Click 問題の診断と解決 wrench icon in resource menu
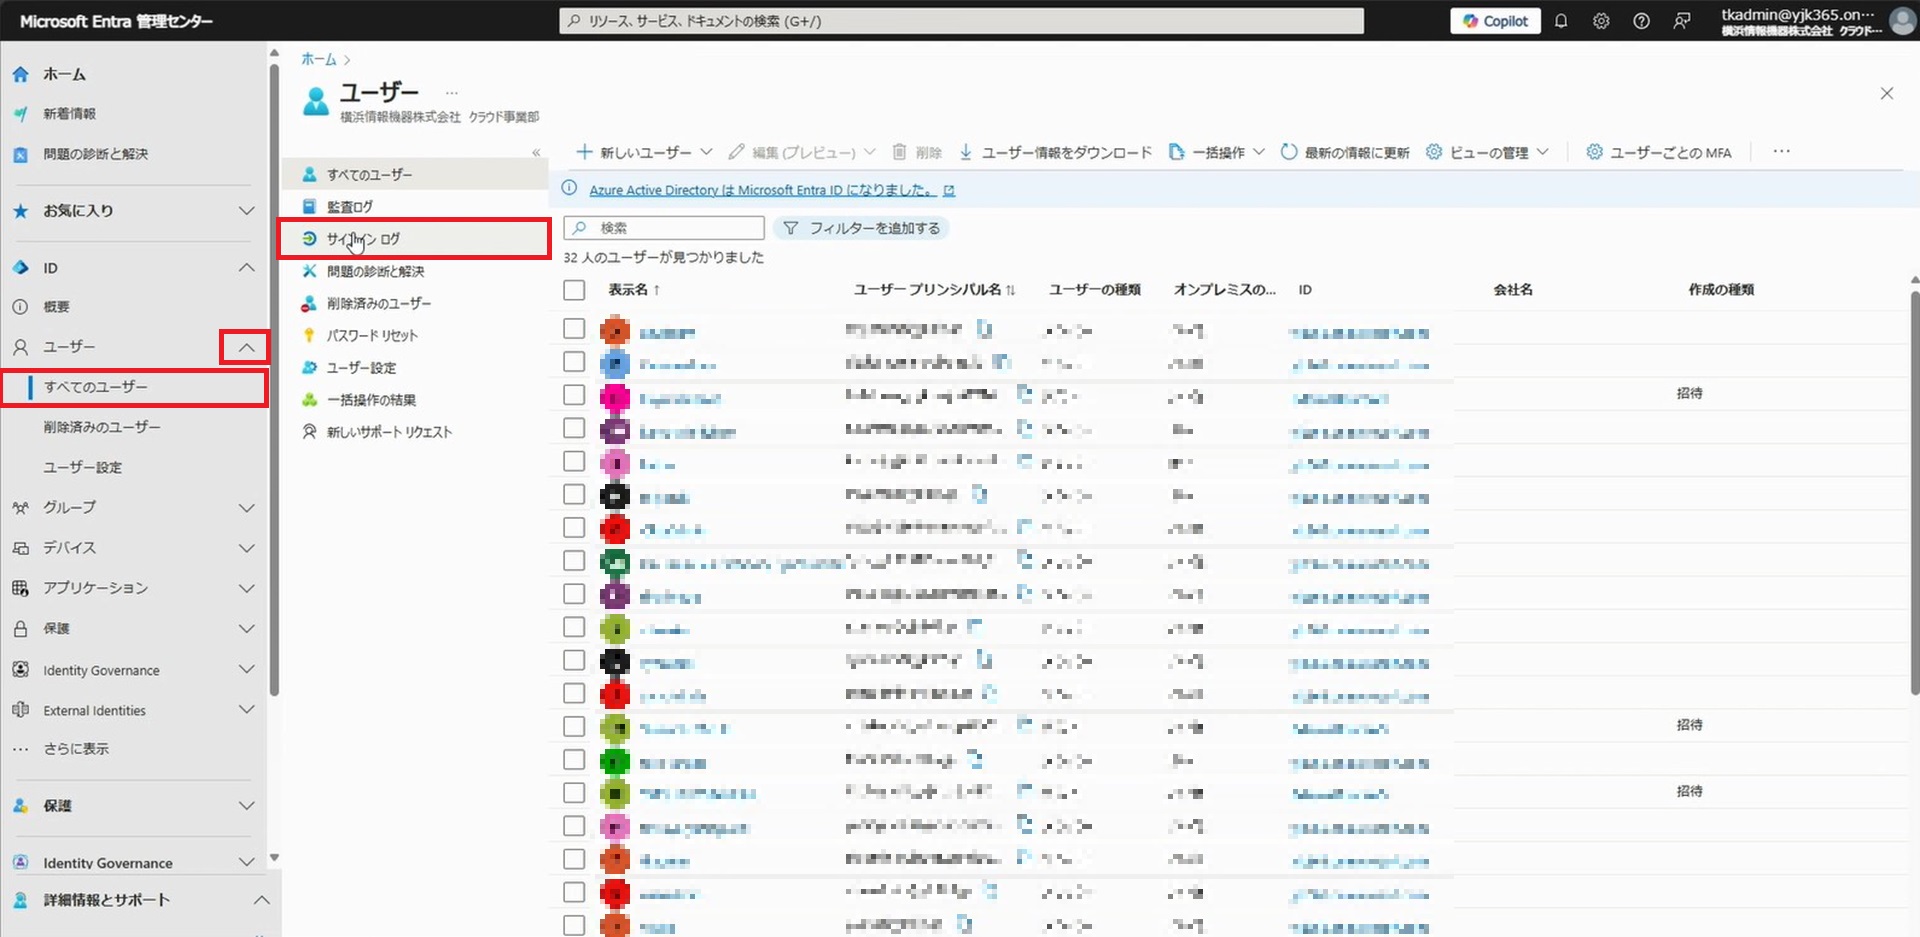This screenshot has width=1920, height=937. coord(309,271)
